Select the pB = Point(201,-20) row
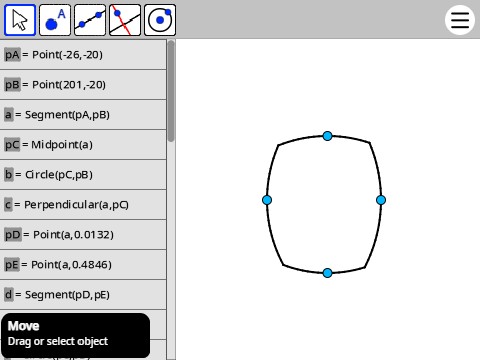 [83, 85]
